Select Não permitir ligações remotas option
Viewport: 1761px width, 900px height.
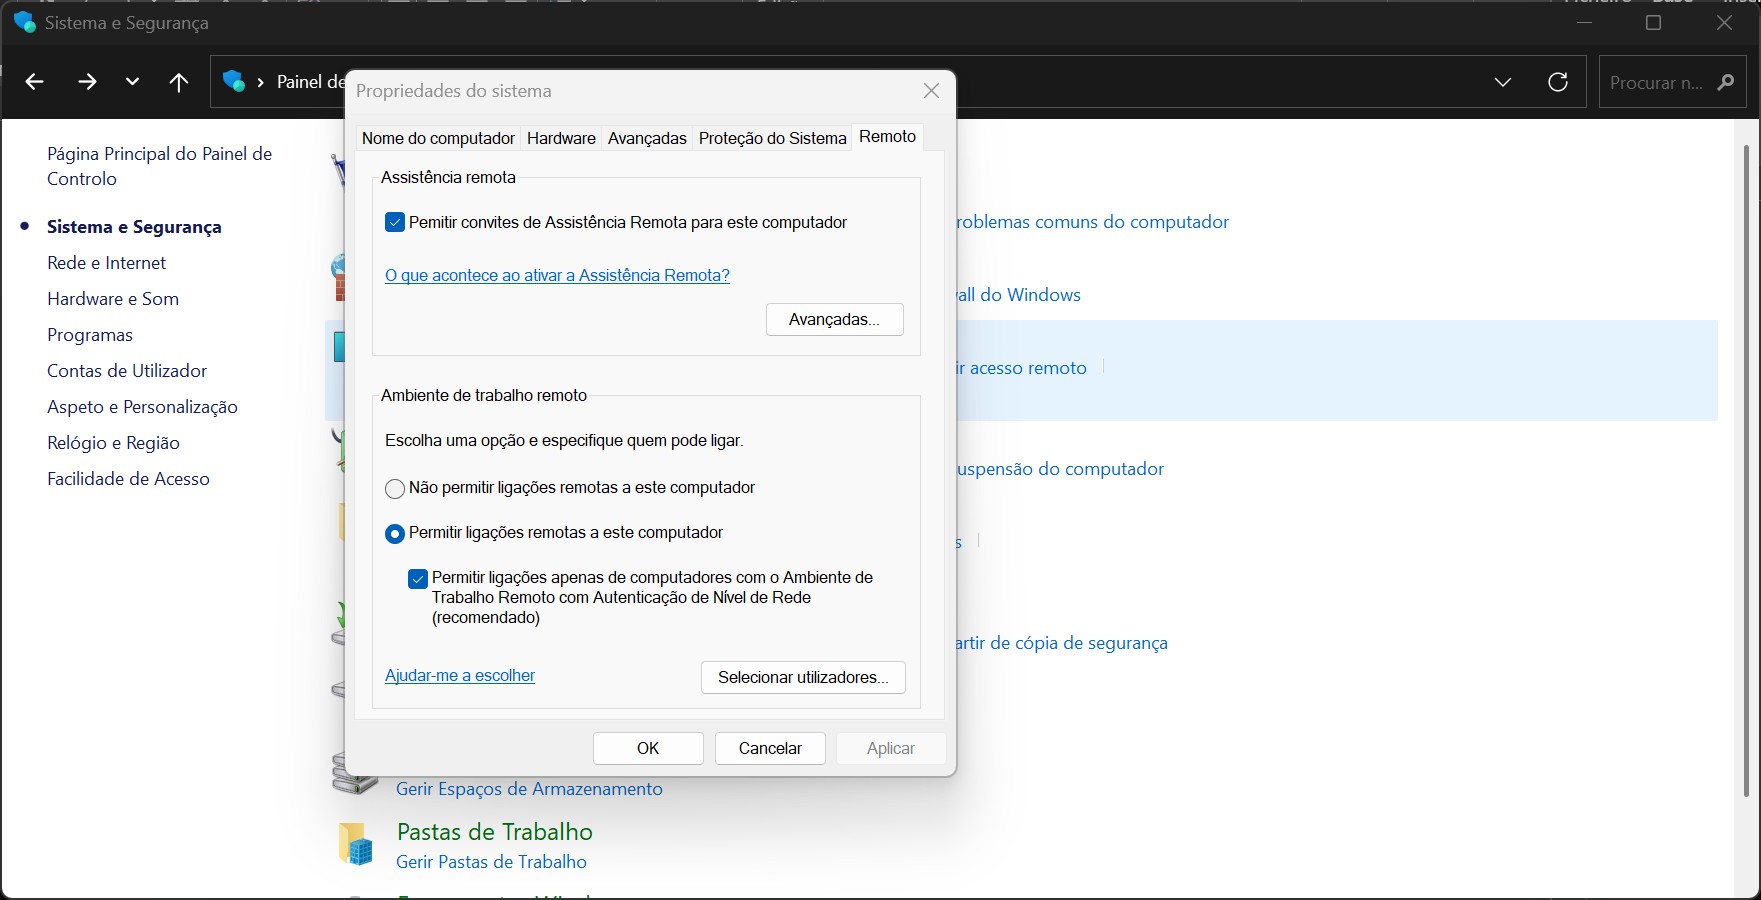pyautogui.click(x=395, y=489)
